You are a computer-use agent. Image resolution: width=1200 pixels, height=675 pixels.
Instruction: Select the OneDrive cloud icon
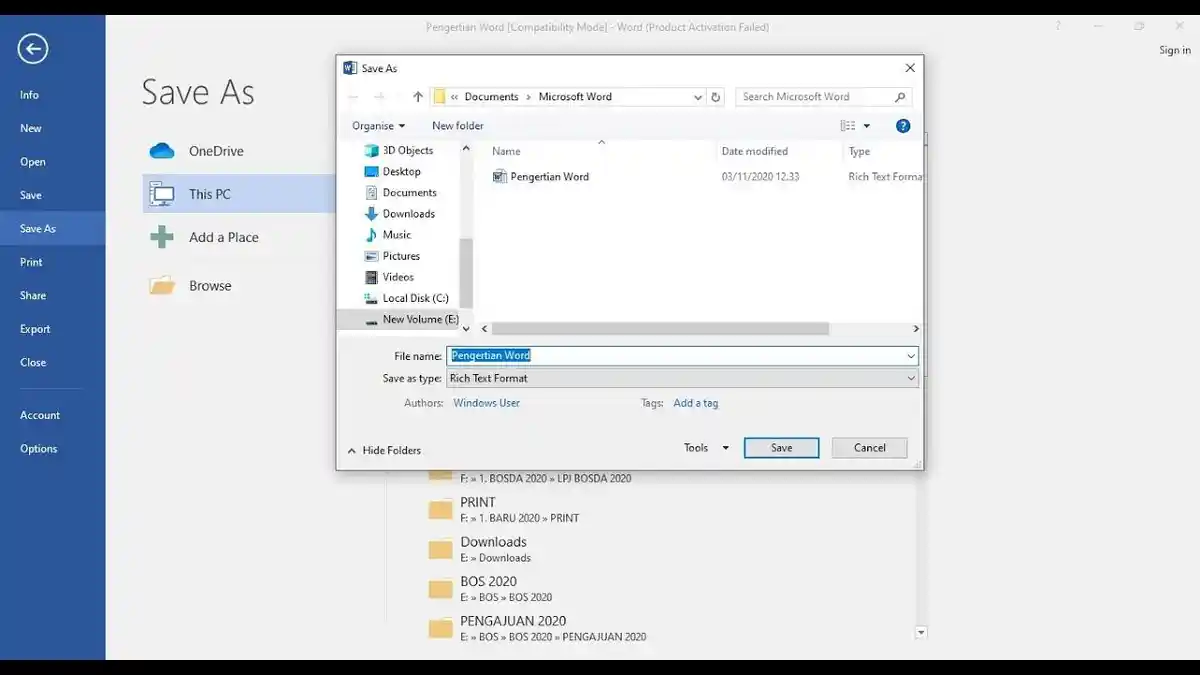click(162, 151)
